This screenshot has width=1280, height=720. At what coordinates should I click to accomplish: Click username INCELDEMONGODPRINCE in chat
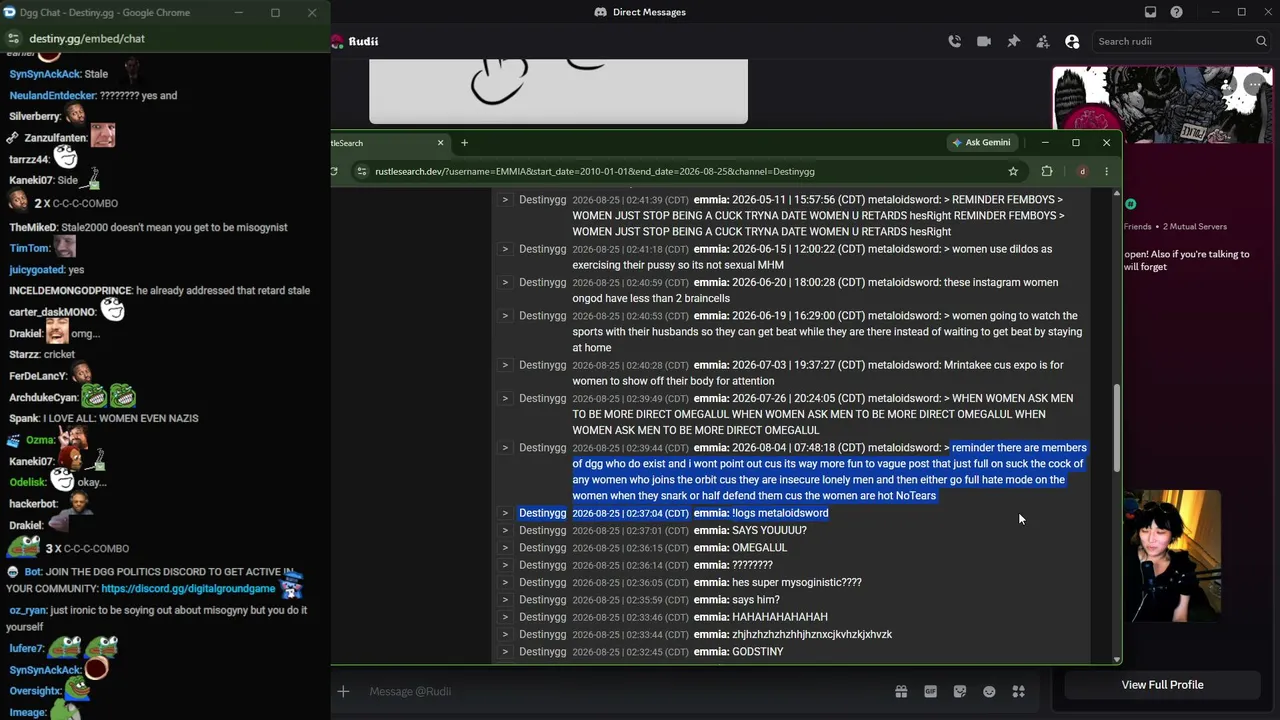tap(70, 290)
